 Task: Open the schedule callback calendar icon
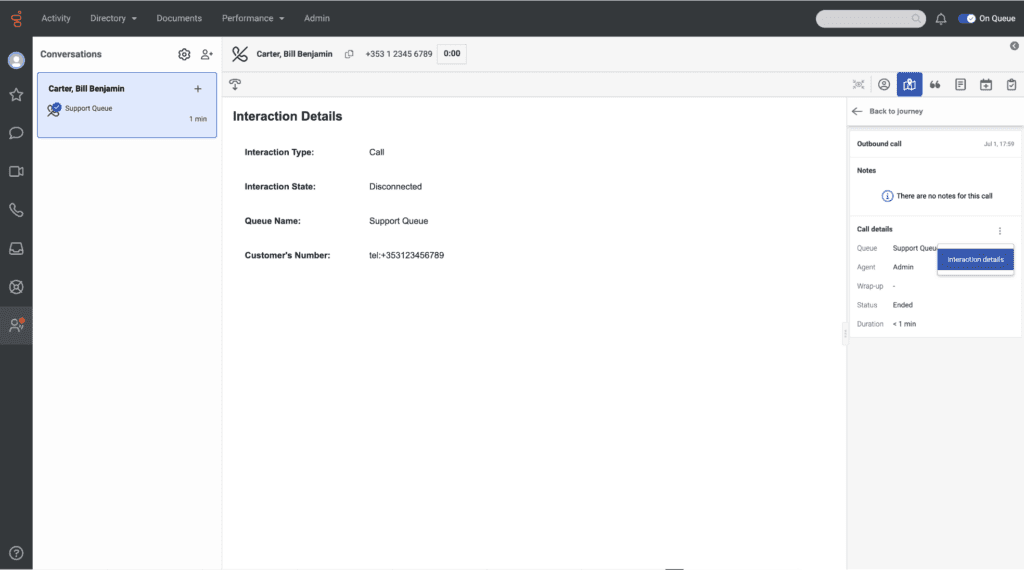(986, 85)
